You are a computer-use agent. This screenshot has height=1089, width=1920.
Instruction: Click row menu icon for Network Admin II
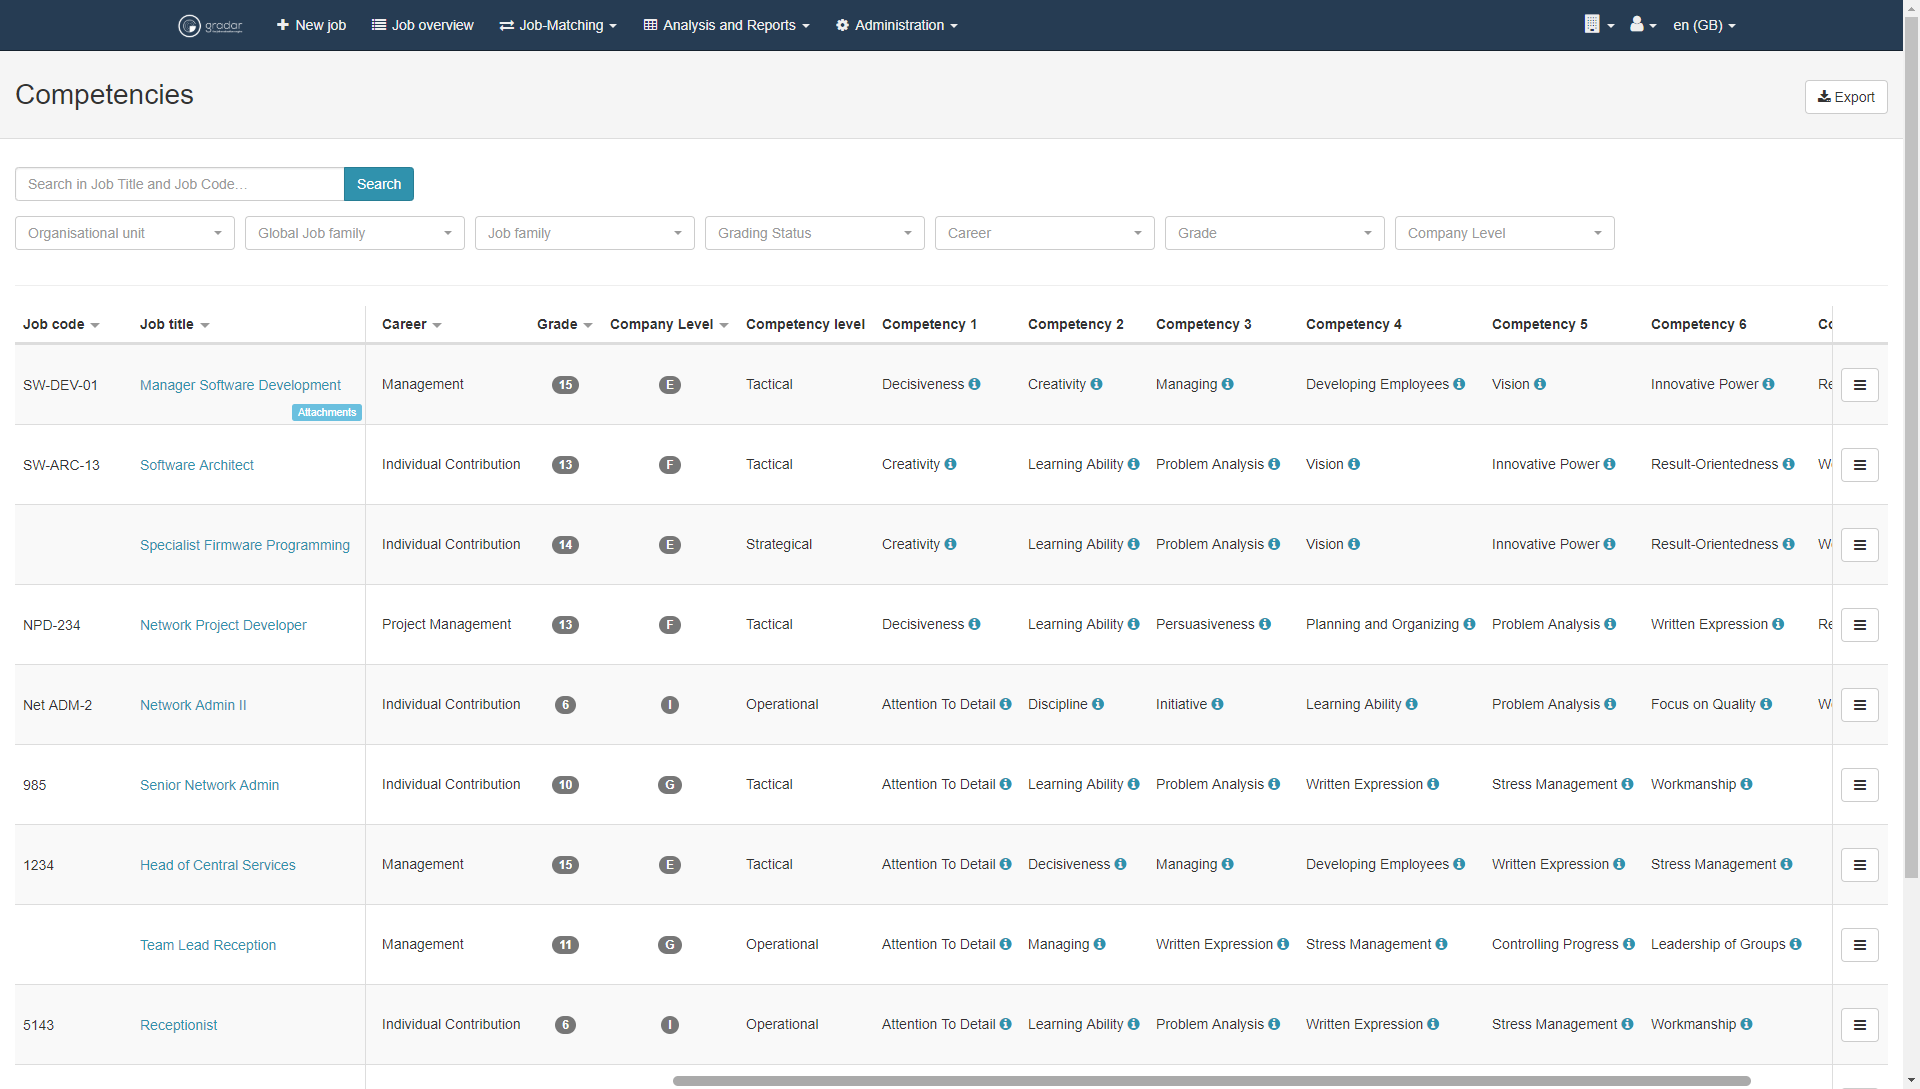point(1859,705)
